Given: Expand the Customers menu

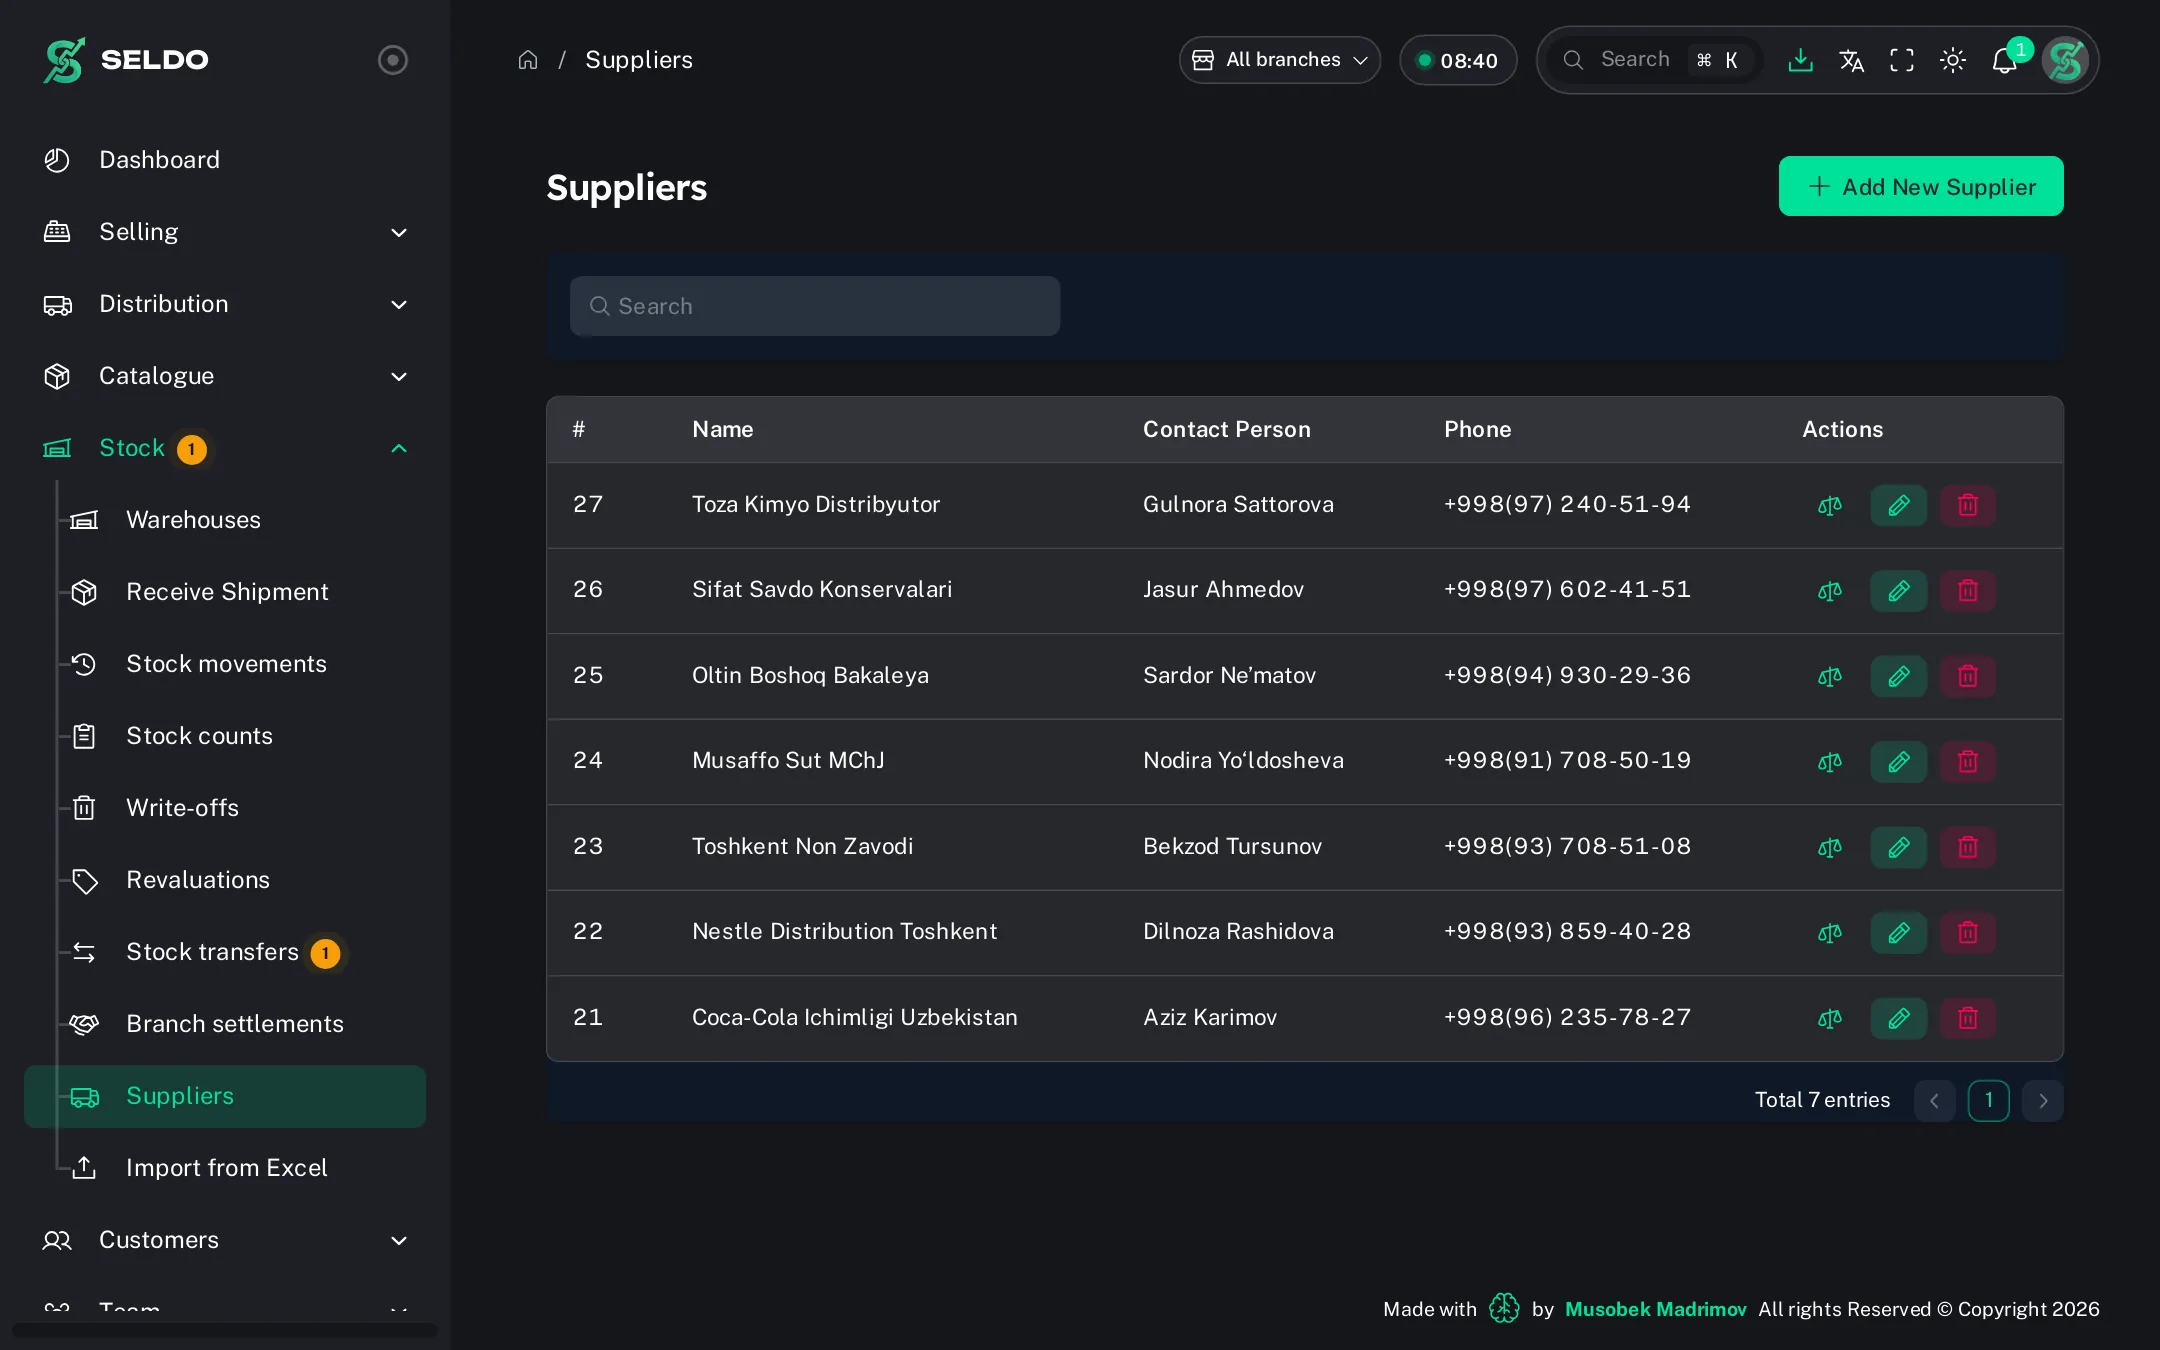Looking at the screenshot, I should coord(225,1240).
